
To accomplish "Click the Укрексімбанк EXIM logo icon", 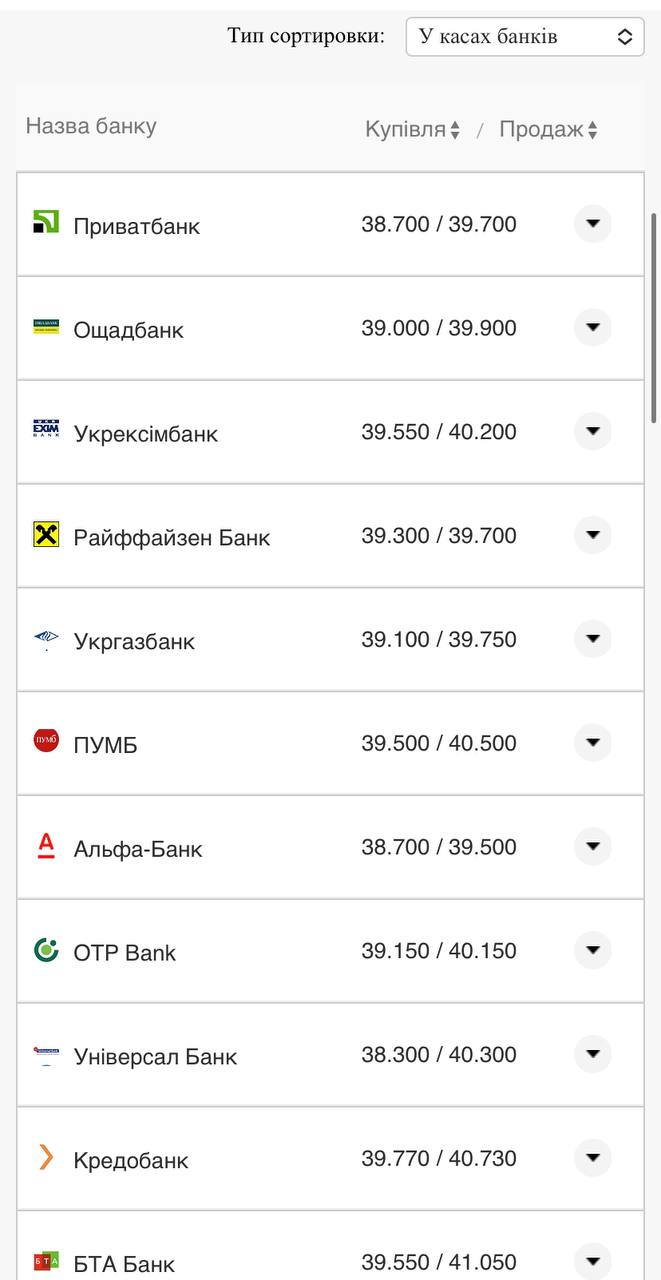I will point(46,431).
